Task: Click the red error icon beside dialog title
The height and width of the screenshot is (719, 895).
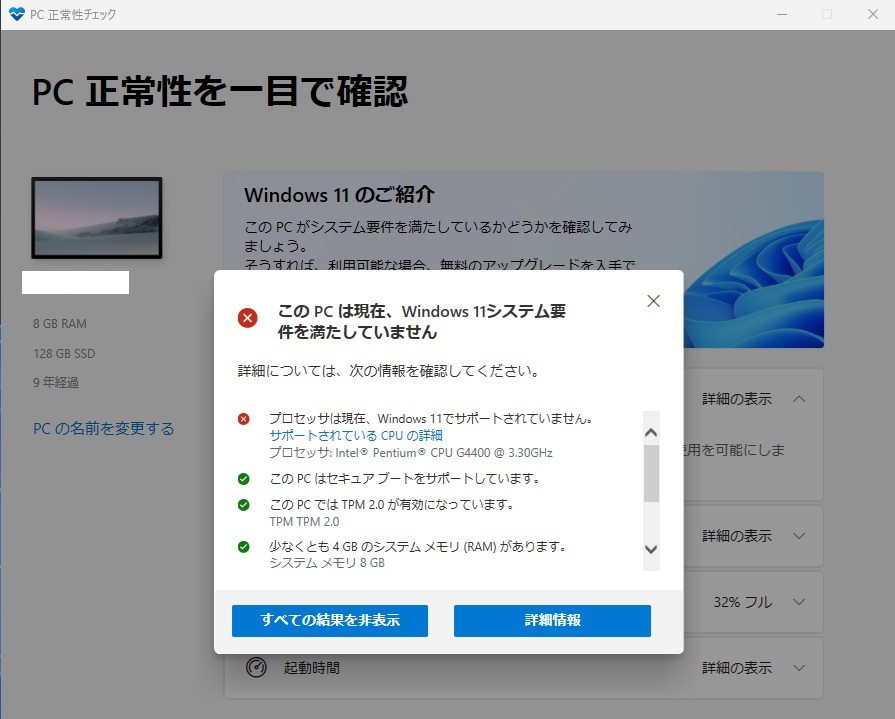Action: click(248, 318)
